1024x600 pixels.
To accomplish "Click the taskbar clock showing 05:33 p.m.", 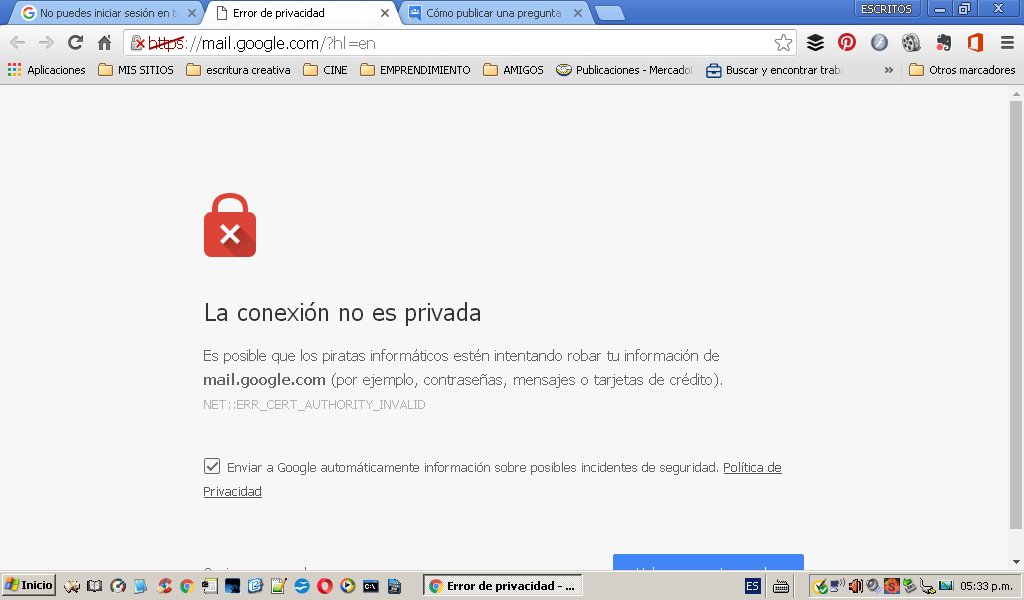I will pos(986,586).
